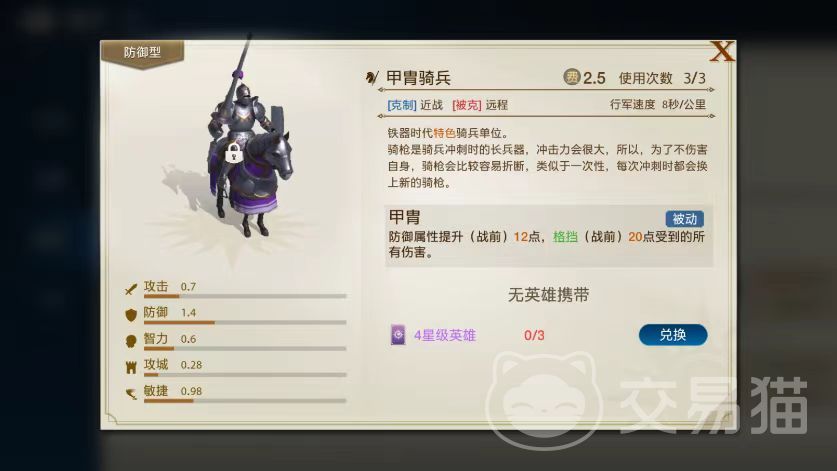Click the 甲胄 skill description box
The image size is (837, 471).
click(x=549, y=235)
